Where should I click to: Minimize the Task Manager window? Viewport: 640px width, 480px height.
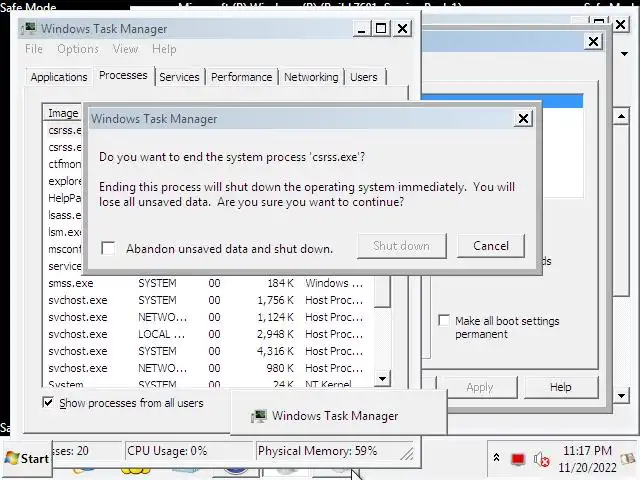[x=362, y=29]
